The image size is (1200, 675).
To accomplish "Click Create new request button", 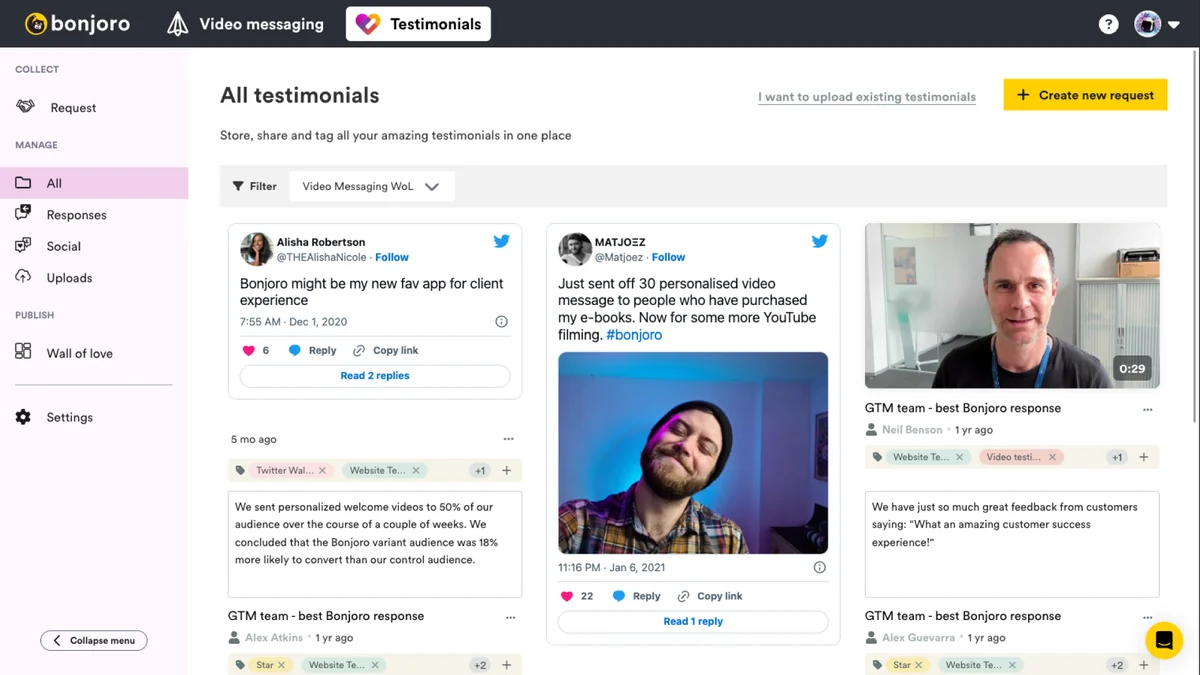I will (x=1085, y=95).
